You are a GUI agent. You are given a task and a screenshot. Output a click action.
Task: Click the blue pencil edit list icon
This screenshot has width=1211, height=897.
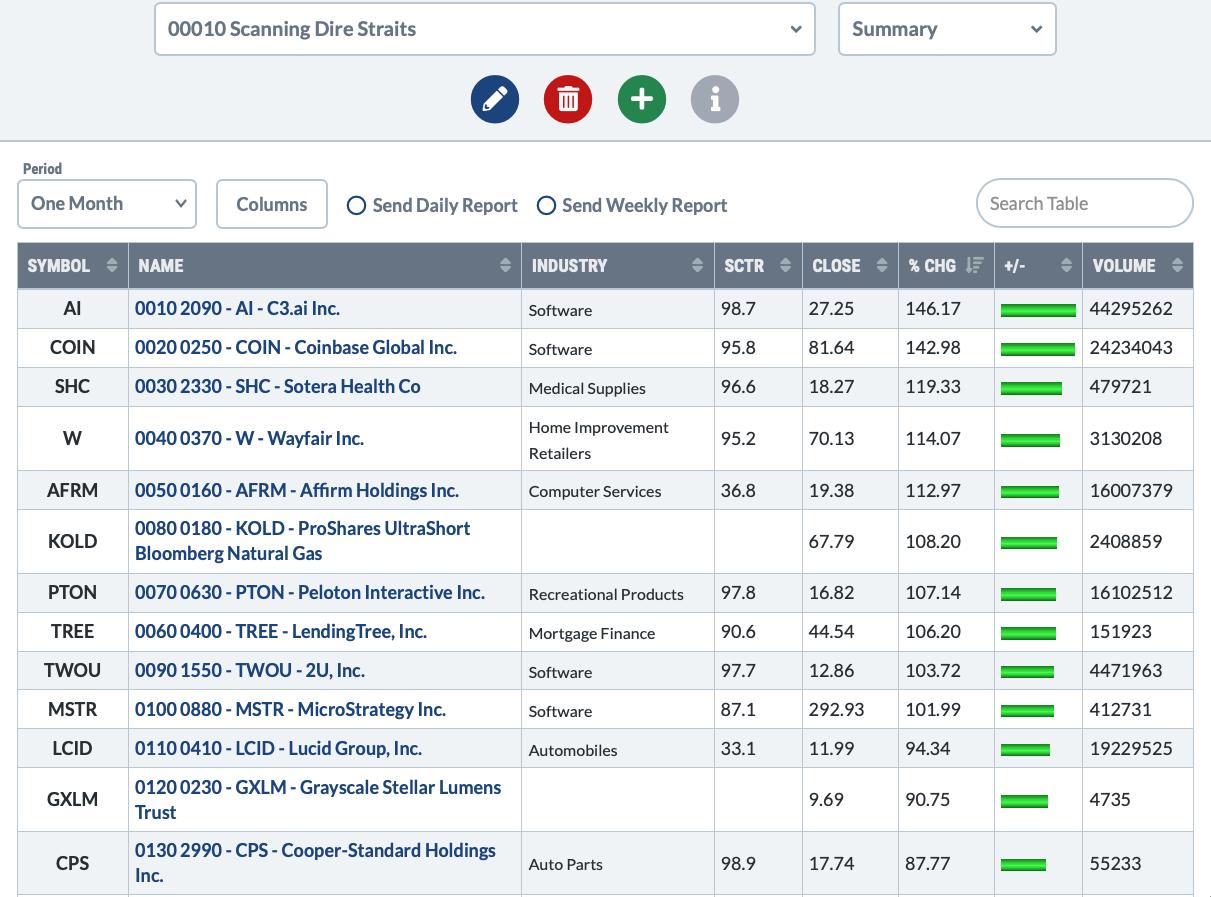[x=495, y=100]
